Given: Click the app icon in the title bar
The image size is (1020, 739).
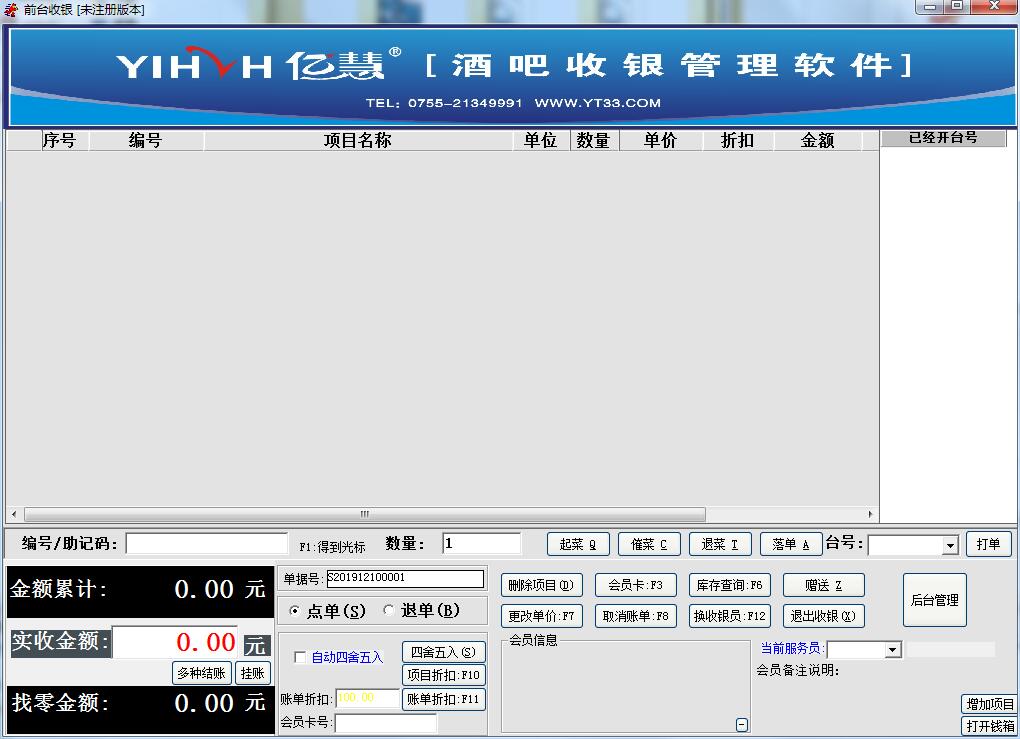Looking at the screenshot, I should click(10, 10).
